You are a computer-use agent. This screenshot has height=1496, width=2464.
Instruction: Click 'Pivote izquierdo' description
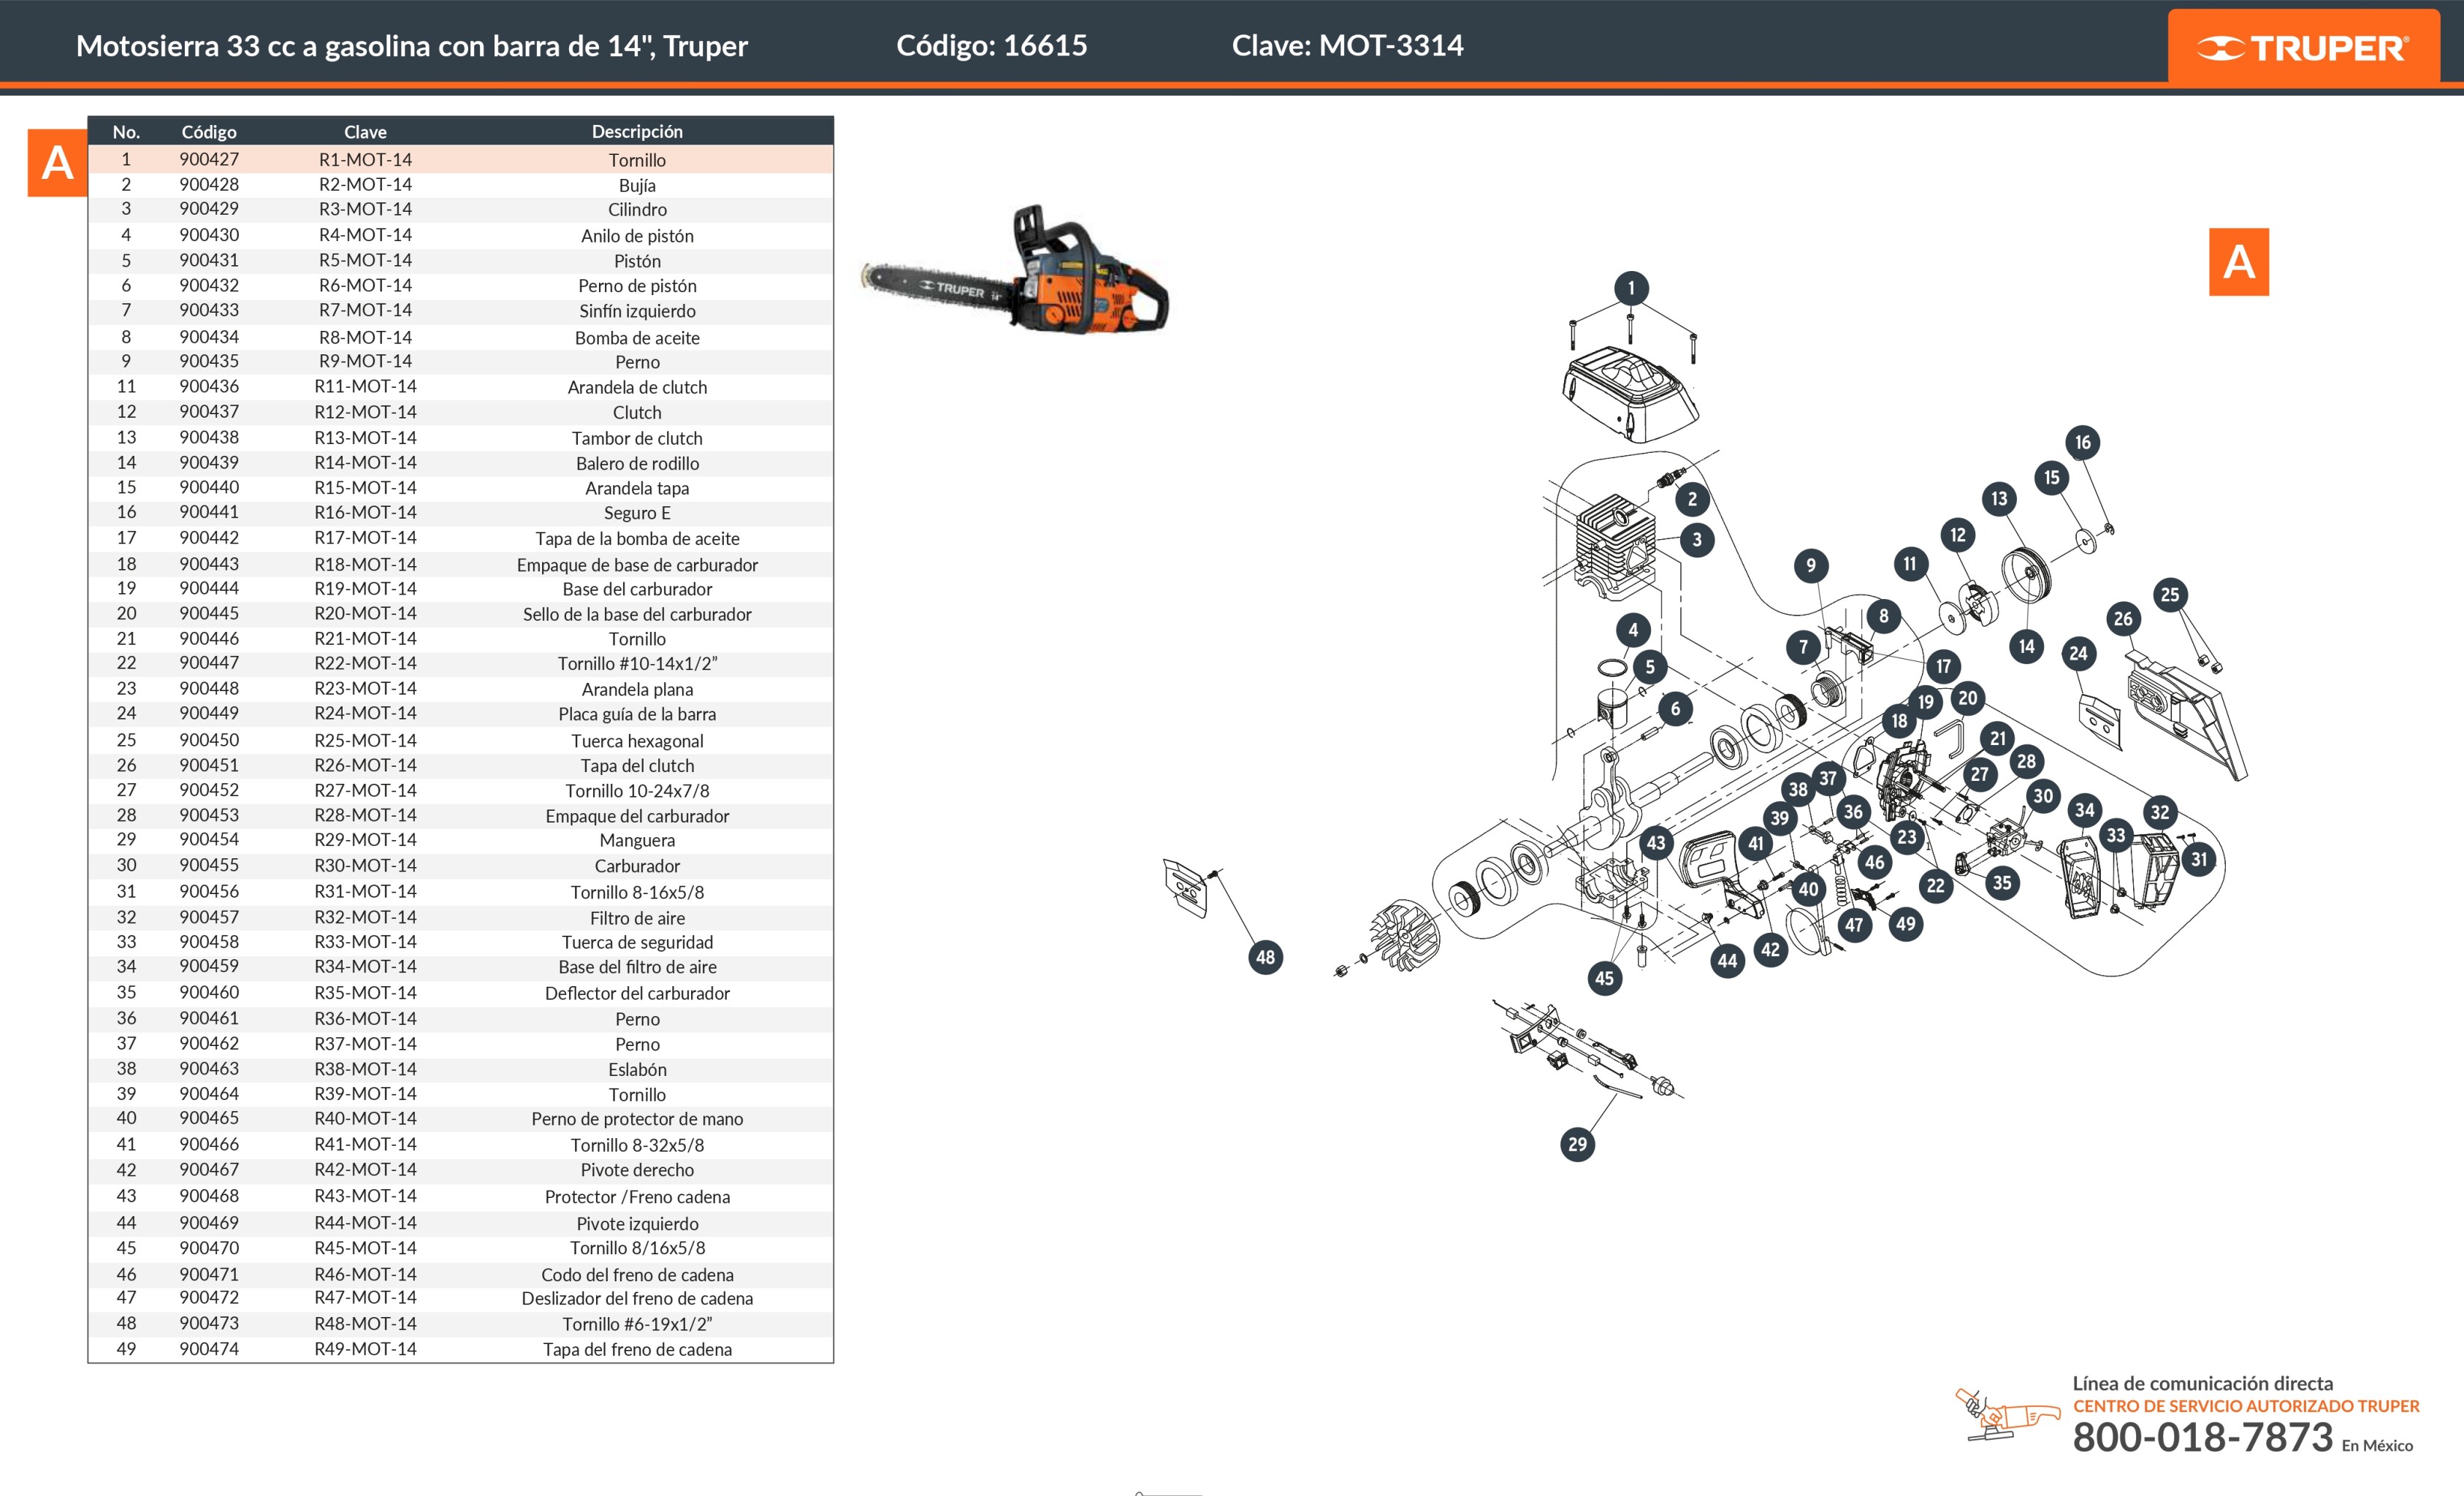637,1224
